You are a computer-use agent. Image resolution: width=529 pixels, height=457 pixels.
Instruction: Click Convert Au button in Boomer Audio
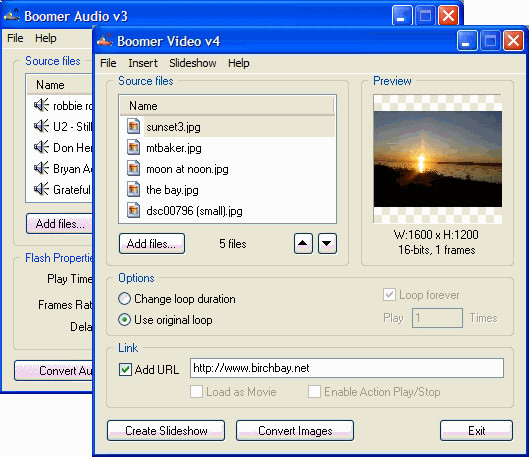(54, 371)
